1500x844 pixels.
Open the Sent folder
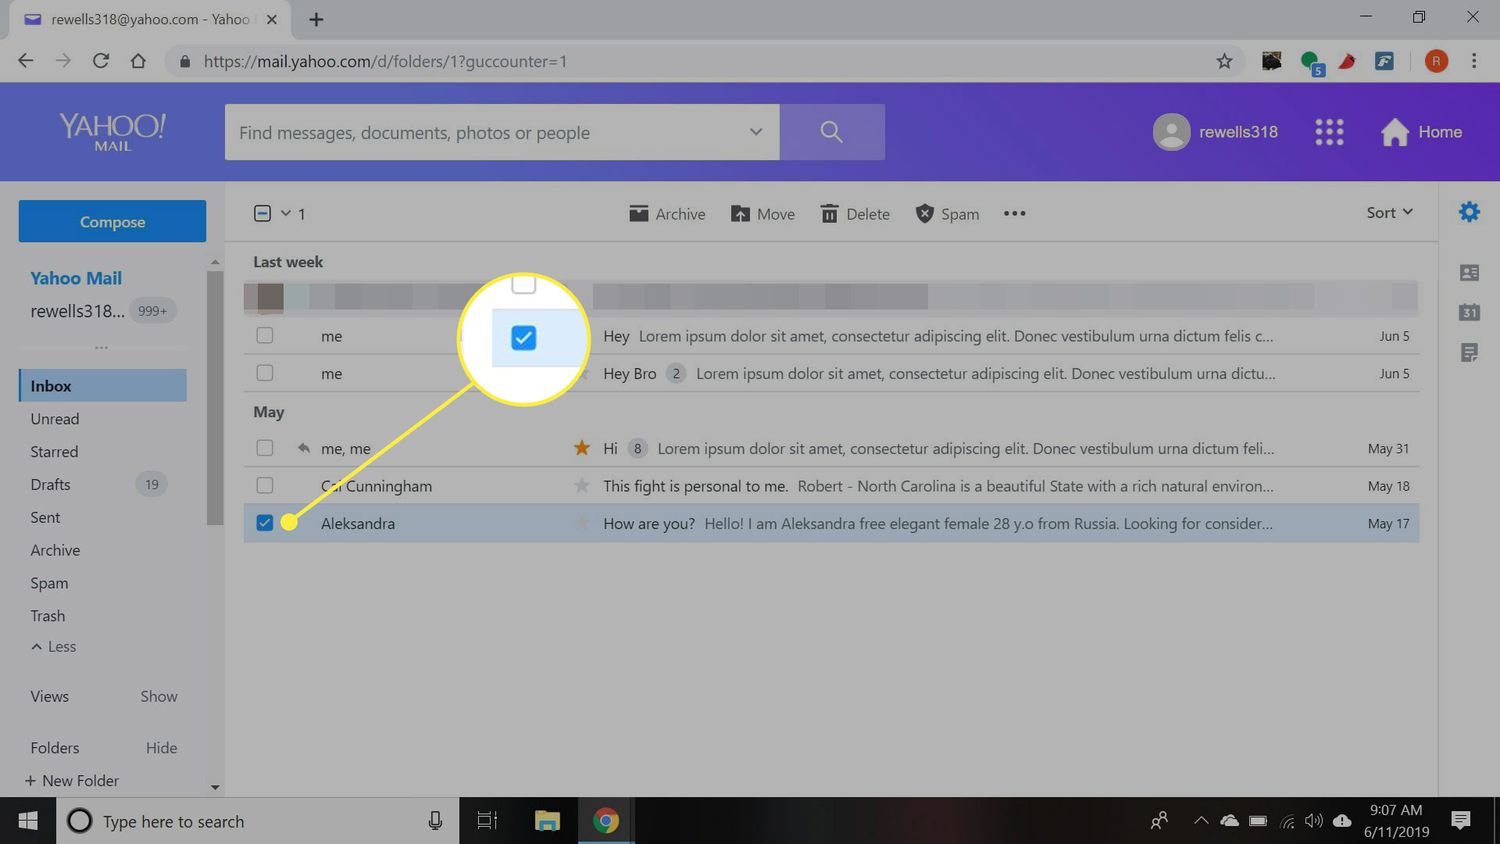click(x=45, y=518)
